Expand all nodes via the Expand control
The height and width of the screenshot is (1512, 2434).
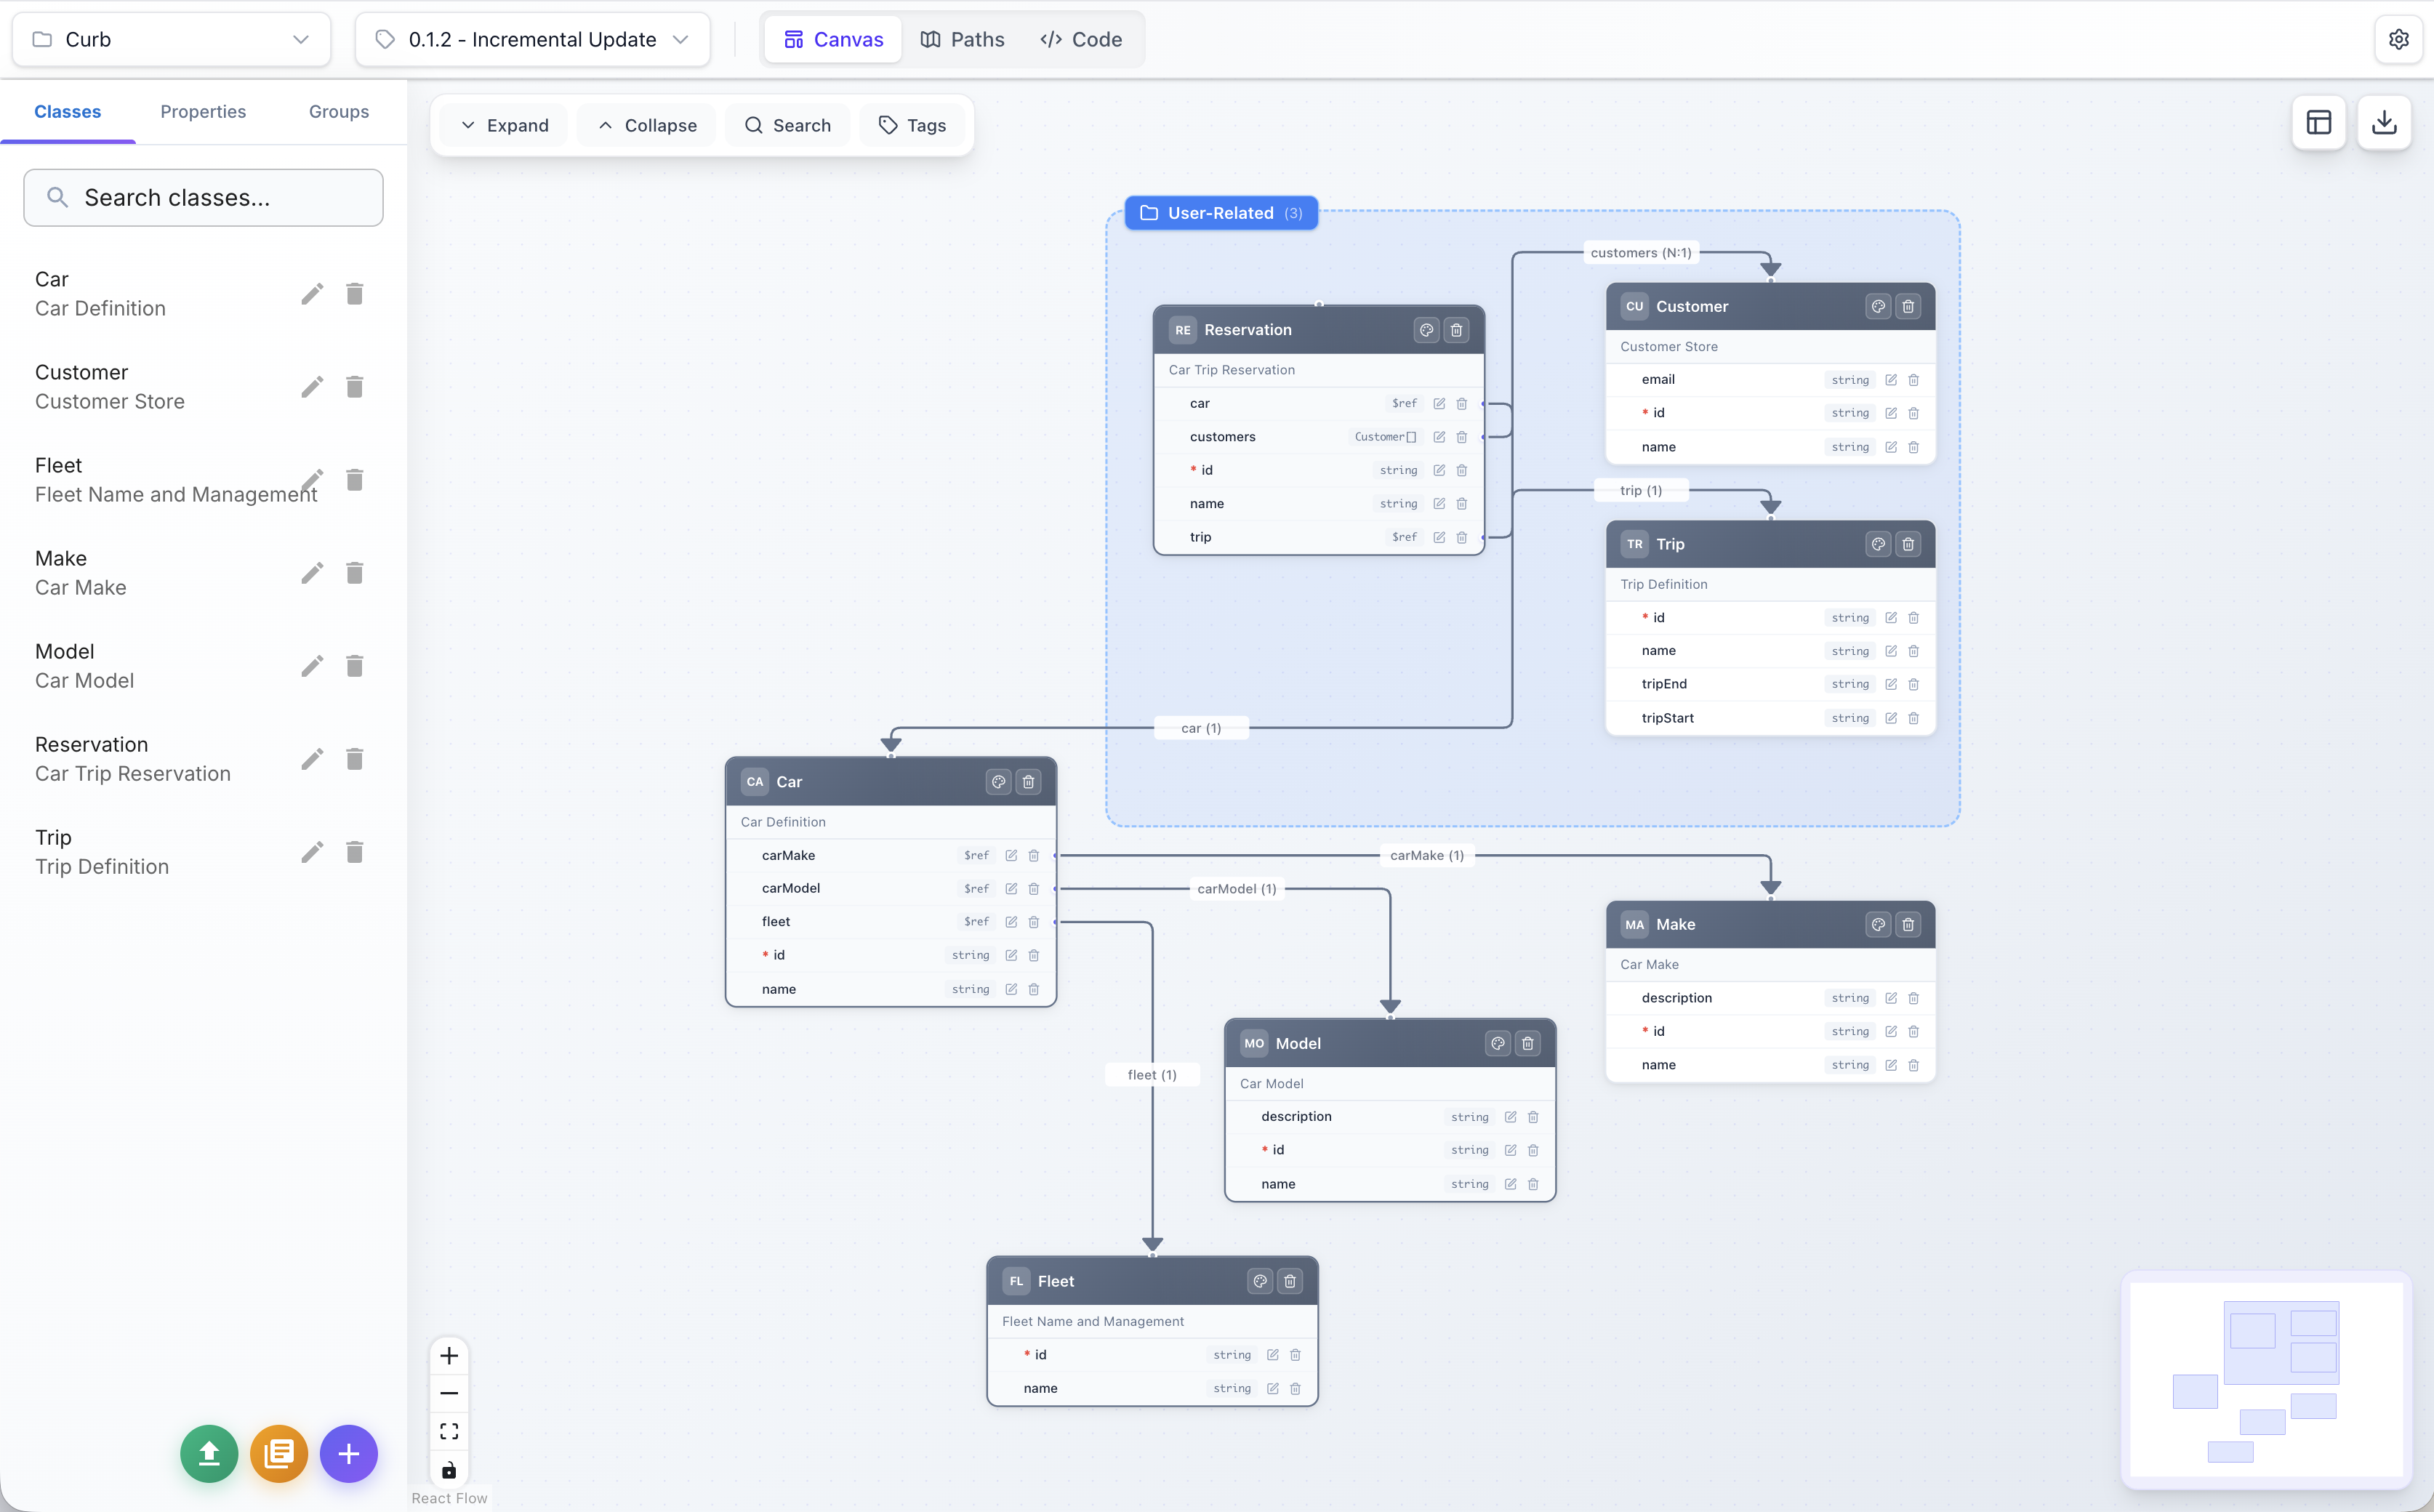(503, 124)
